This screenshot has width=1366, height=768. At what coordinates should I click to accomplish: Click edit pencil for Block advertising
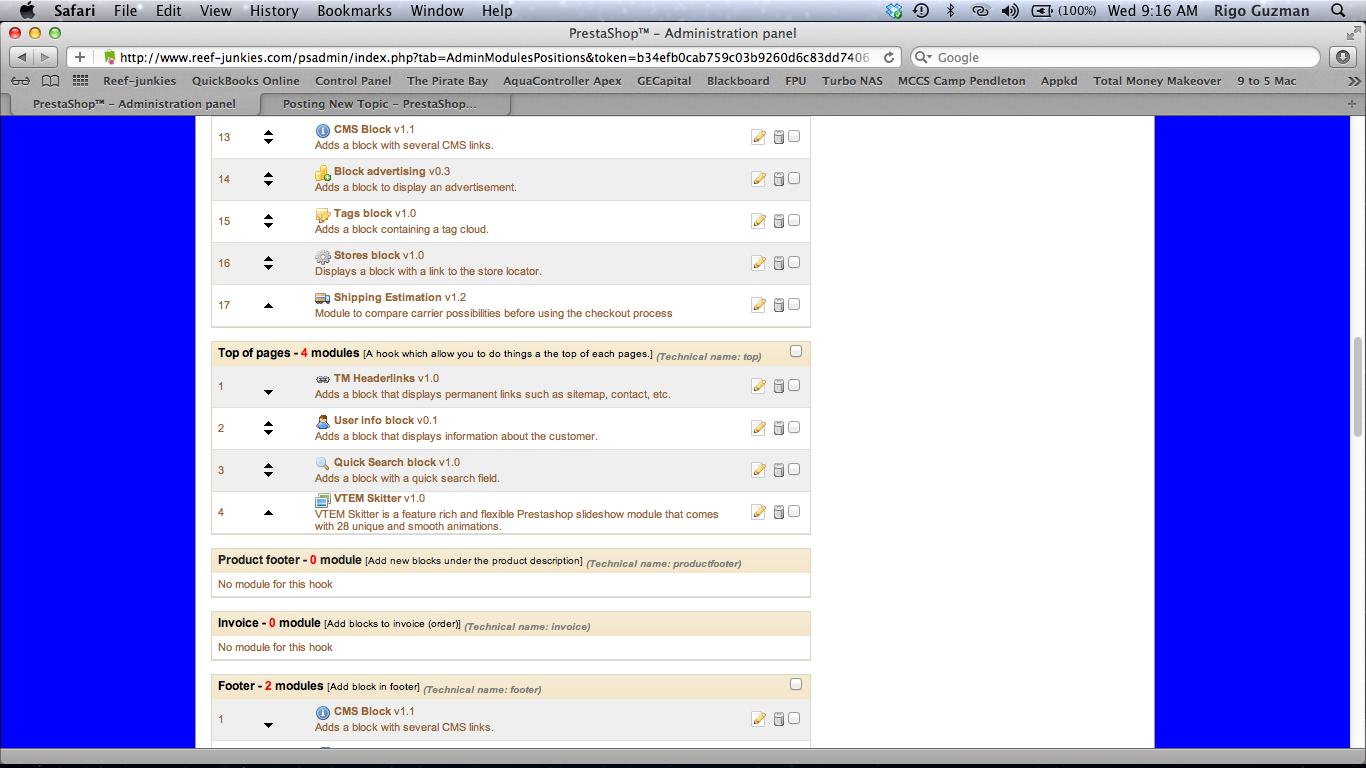pyautogui.click(x=759, y=179)
